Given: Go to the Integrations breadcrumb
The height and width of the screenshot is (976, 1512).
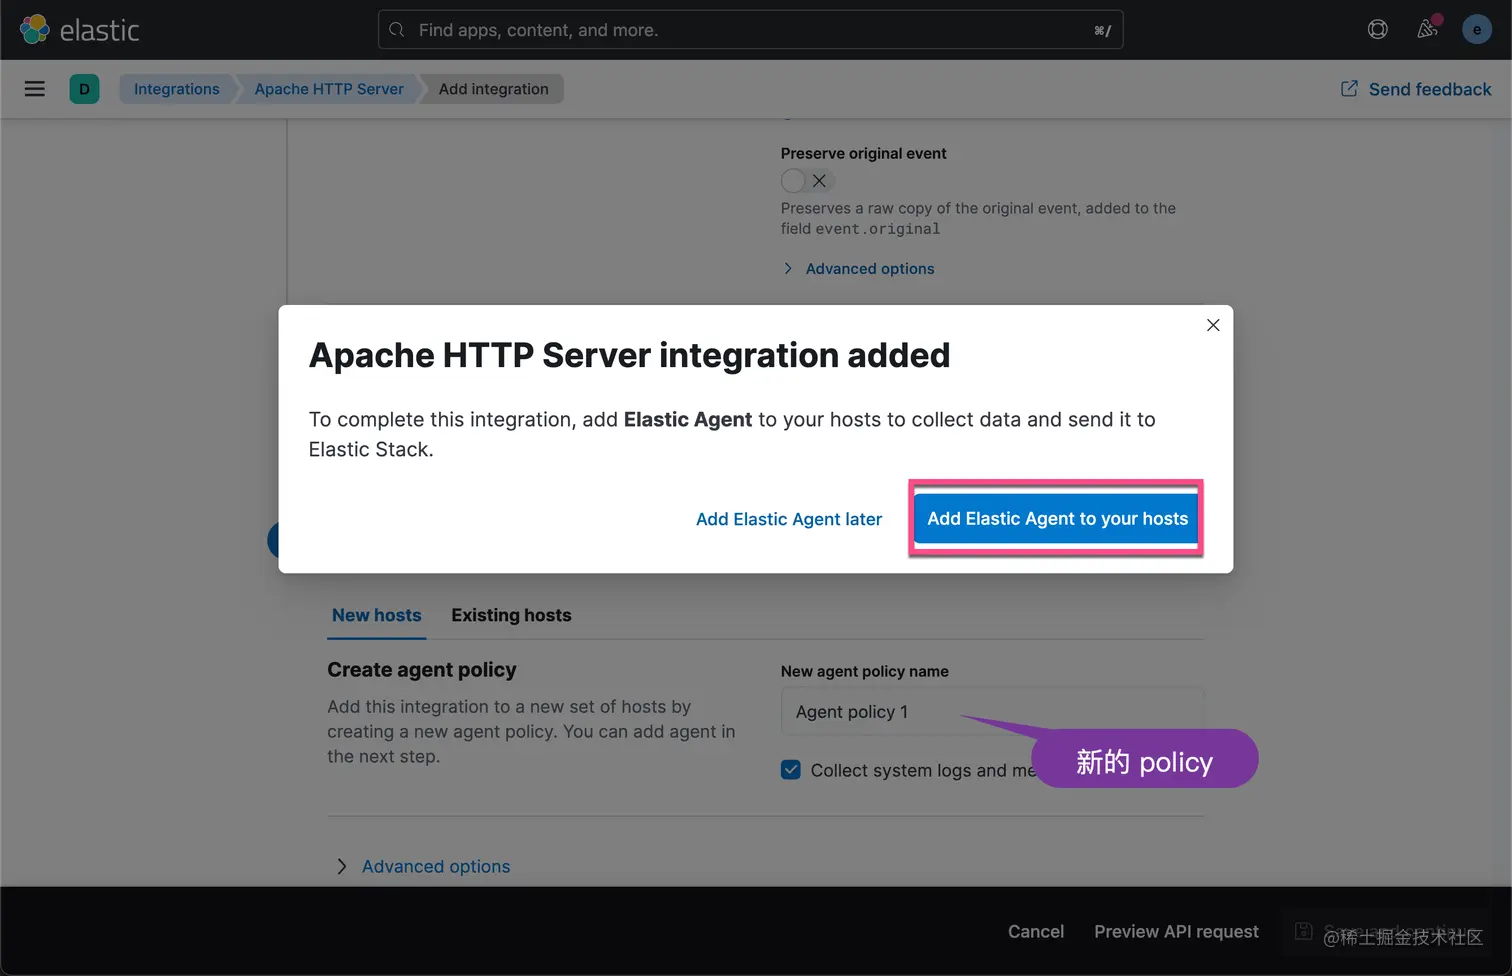Looking at the screenshot, I should coord(176,89).
